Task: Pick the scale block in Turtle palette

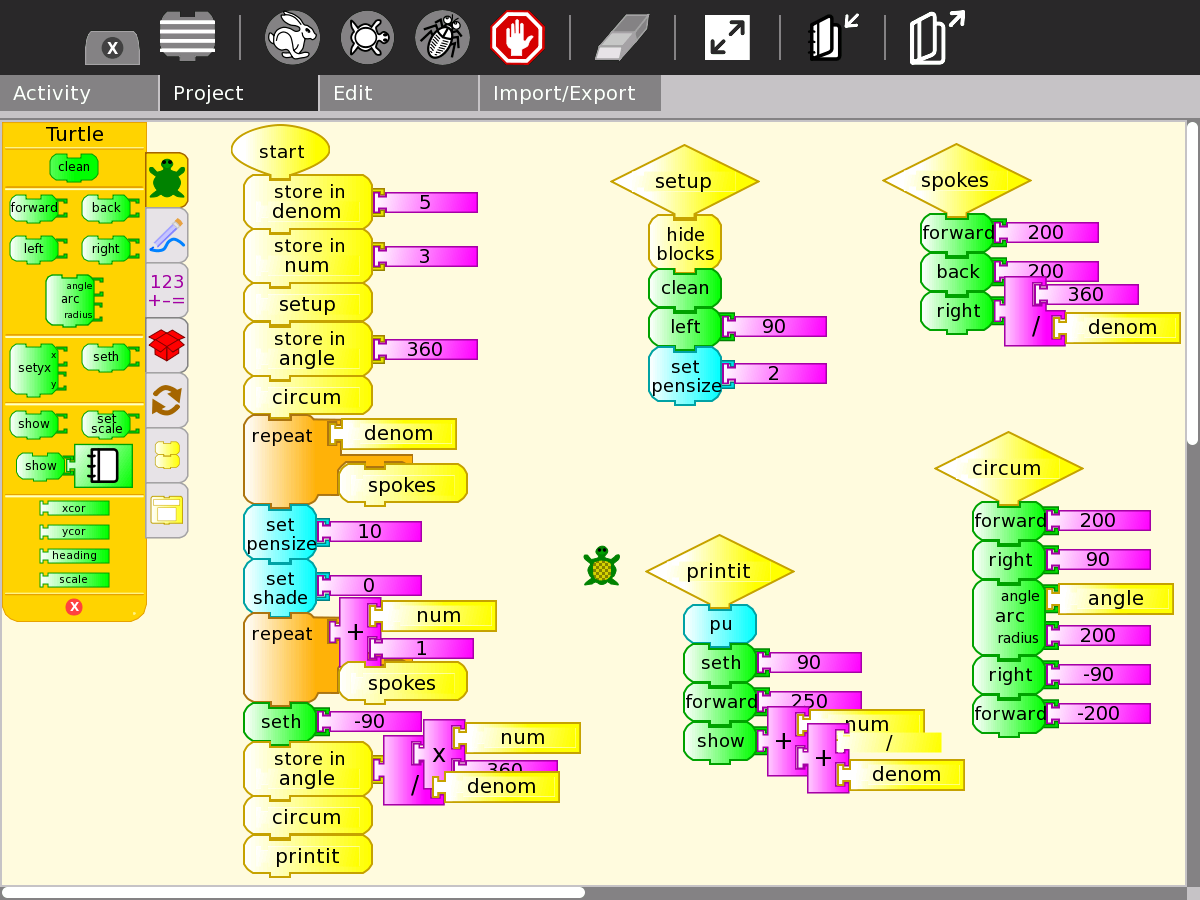Action: point(74,580)
